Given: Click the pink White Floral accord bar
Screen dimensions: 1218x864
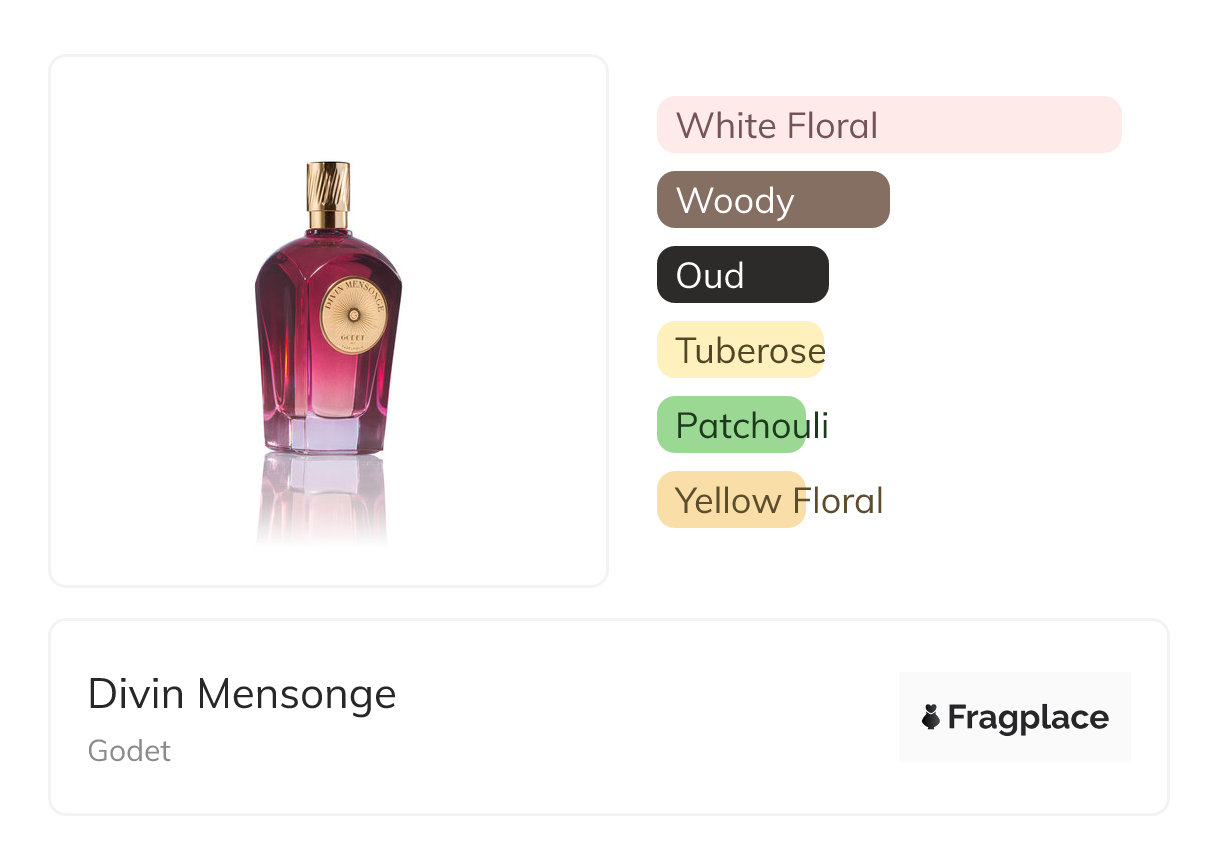Looking at the screenshot, I should [888, 125].
